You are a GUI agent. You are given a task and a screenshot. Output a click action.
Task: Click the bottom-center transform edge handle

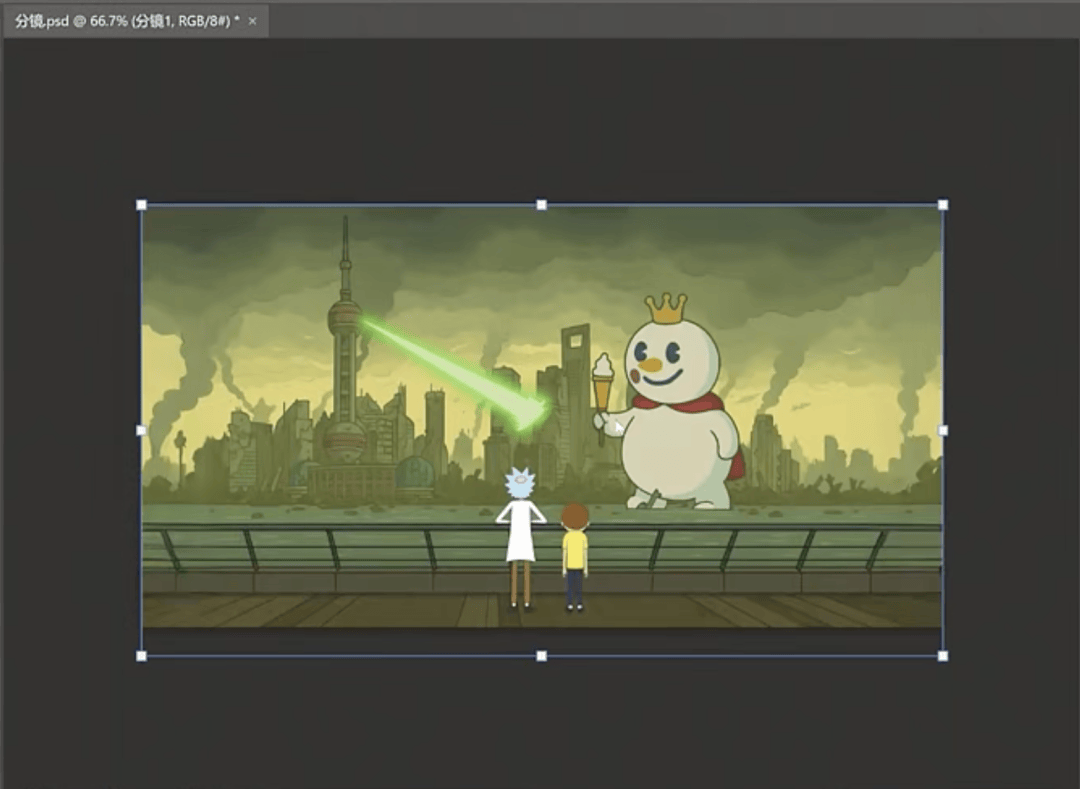542,656
